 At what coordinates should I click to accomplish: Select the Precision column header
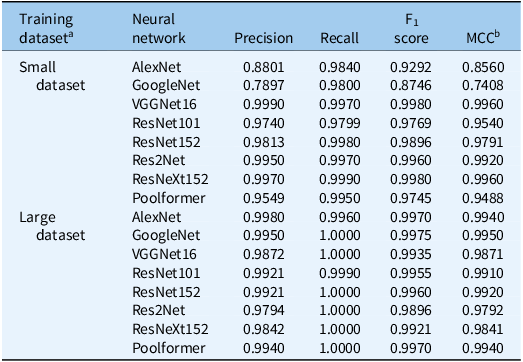click(x=264, y=38)
